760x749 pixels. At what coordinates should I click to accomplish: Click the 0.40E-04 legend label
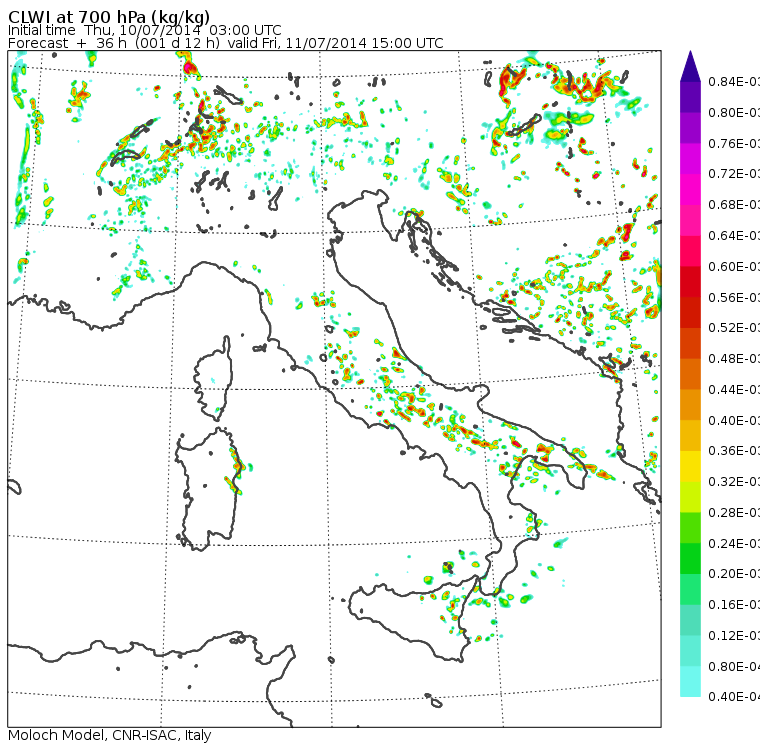click(734, 697)
